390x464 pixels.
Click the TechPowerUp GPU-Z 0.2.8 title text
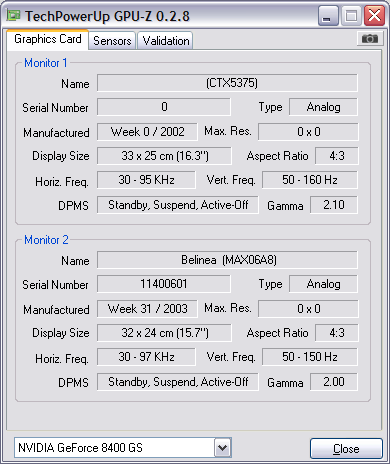(107, 16)
